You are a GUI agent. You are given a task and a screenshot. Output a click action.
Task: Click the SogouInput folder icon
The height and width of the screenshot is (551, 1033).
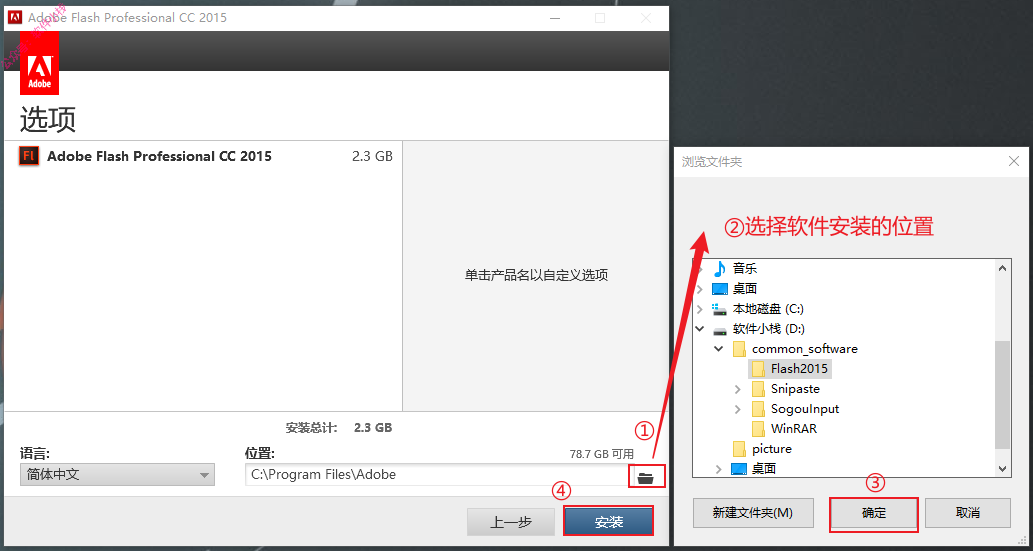pyautogui.click(x=758, y=409)
